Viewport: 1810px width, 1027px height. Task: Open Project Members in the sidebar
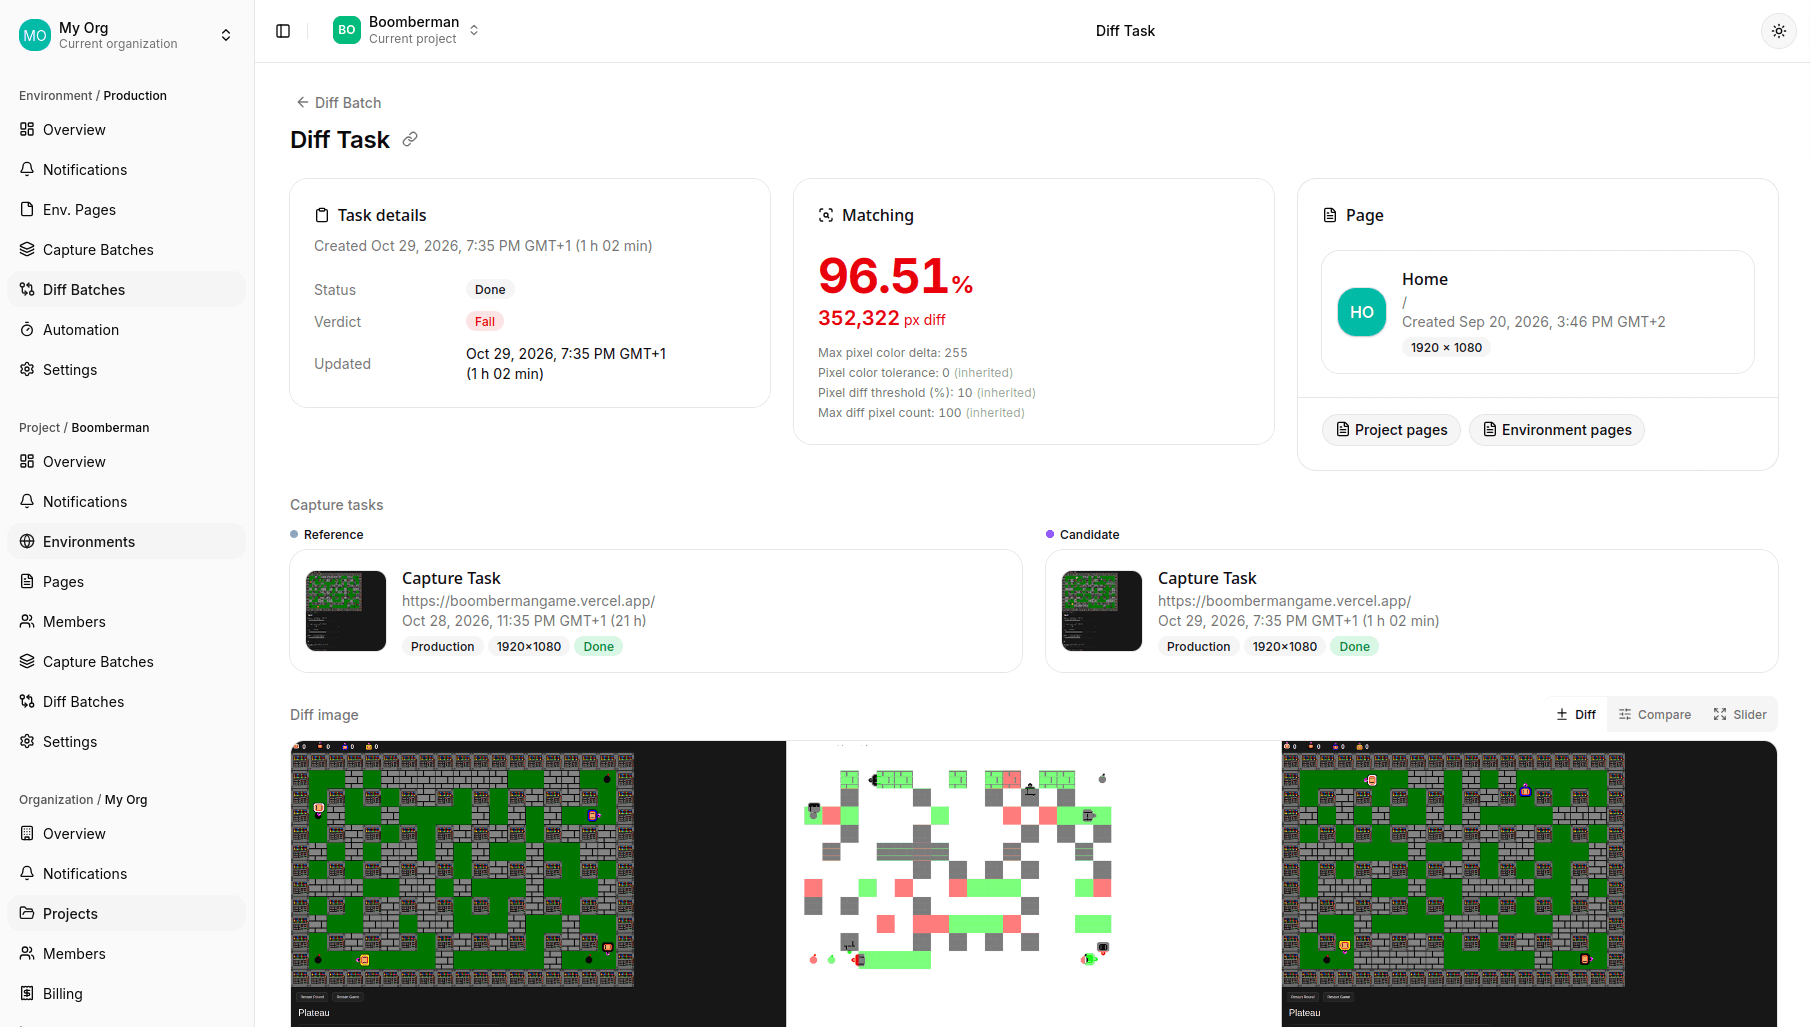click(127, 622)
